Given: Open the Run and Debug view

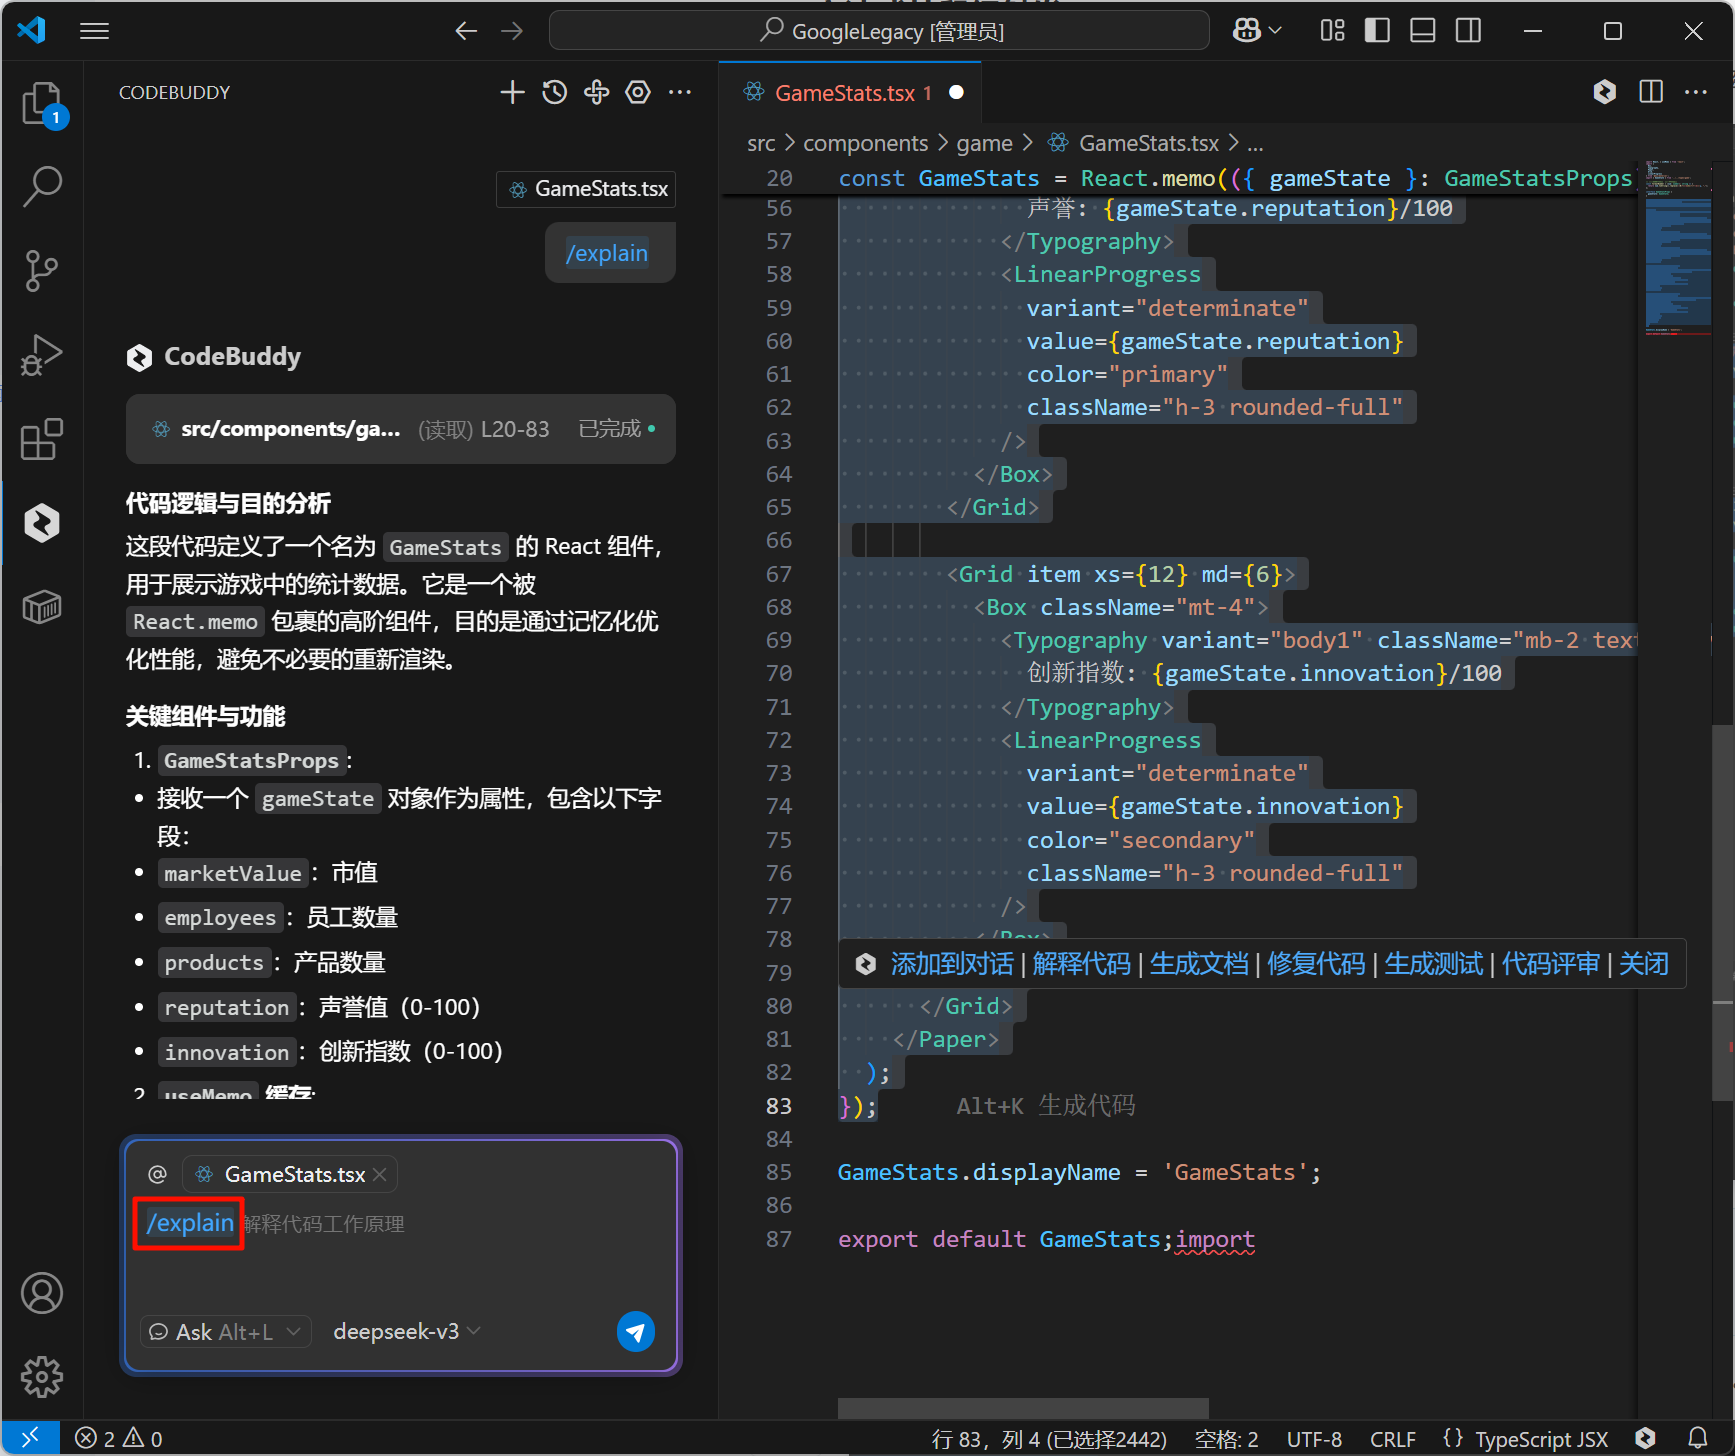Looking at the screenshot, I should pyautogui.click(x=42, y=355).
